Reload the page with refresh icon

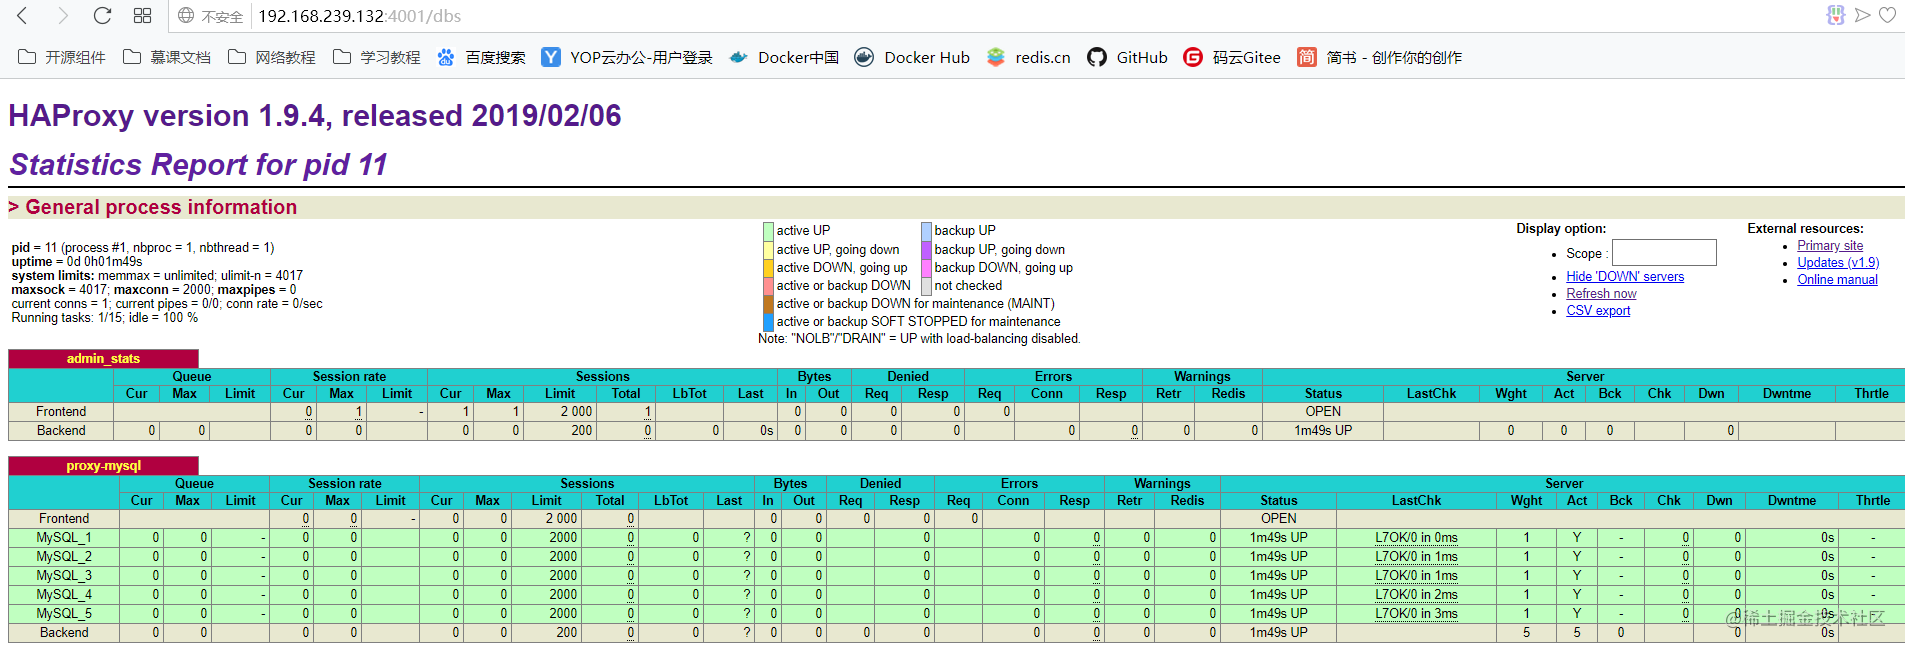(102, 15)
